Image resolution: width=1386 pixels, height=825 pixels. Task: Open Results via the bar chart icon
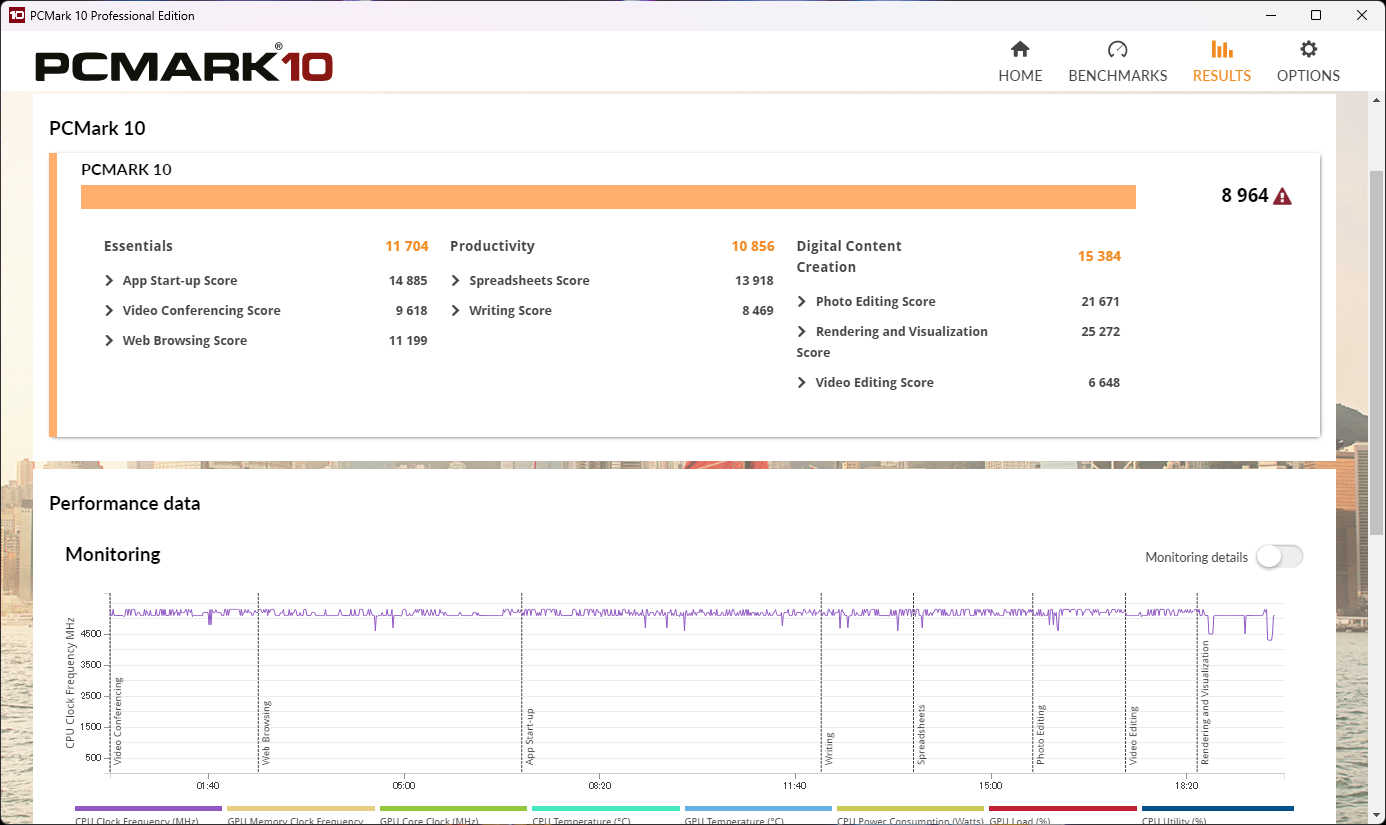1221,50
